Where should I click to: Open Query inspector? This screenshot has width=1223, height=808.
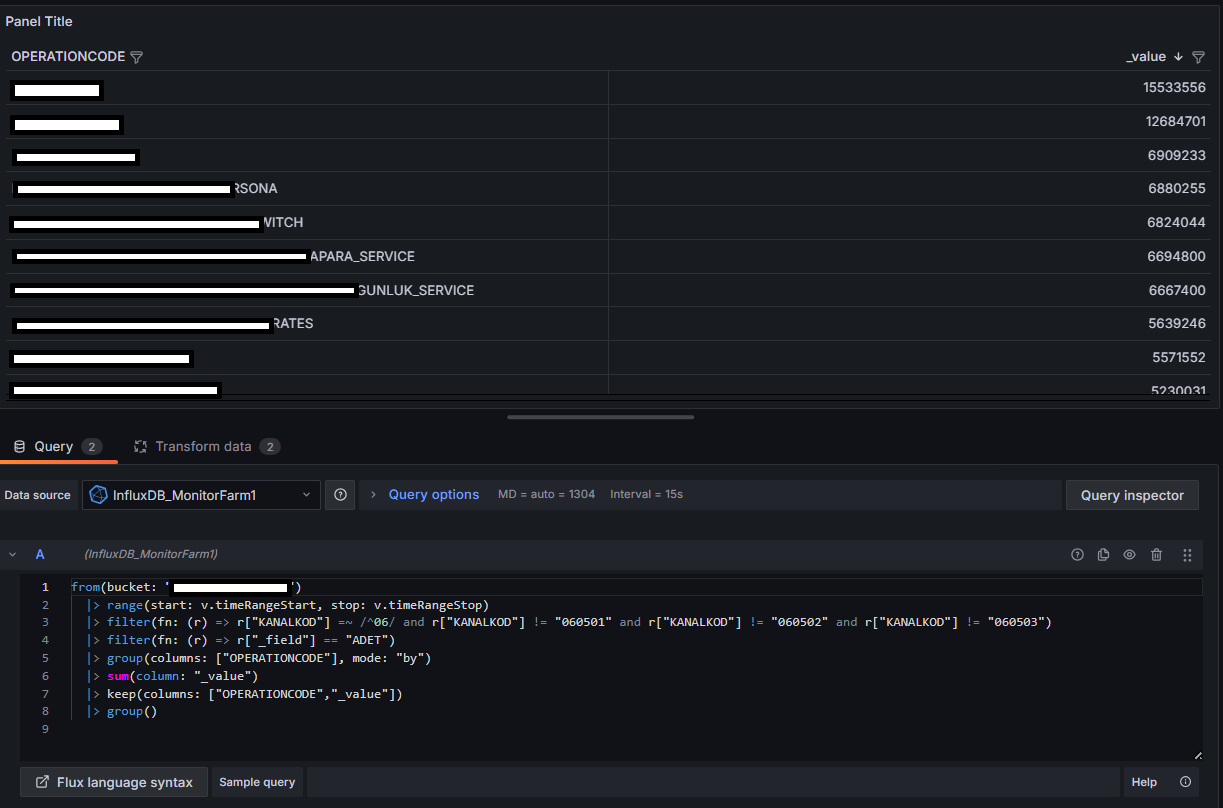click(x=1132, y=495)
